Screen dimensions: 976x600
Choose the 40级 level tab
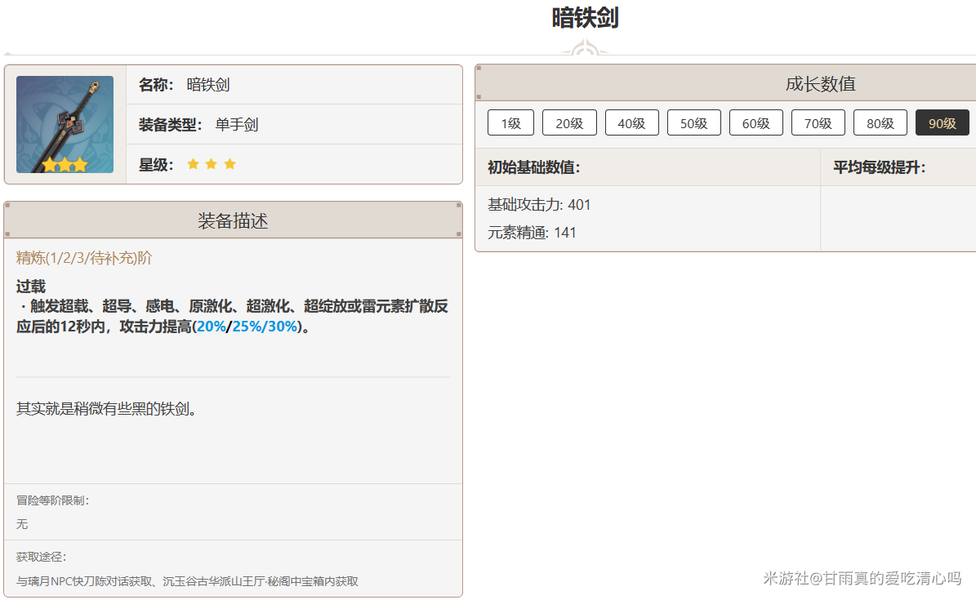(631, 123)
